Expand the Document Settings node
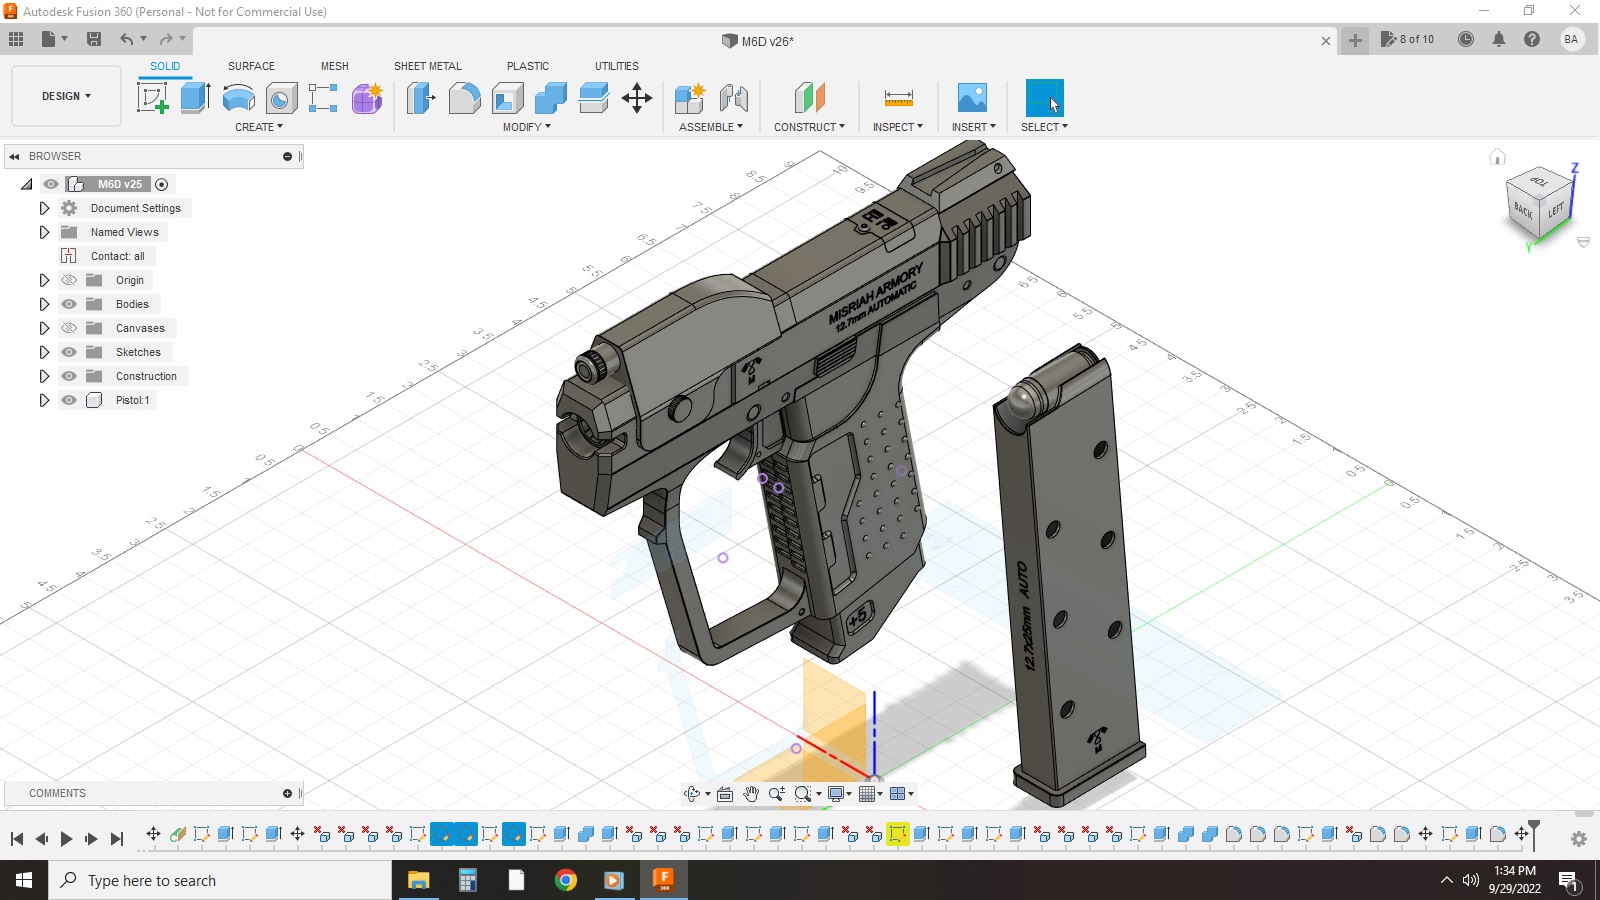Image resolution: width=1600 pixels, height=900 pixels. tap(44, 208)
